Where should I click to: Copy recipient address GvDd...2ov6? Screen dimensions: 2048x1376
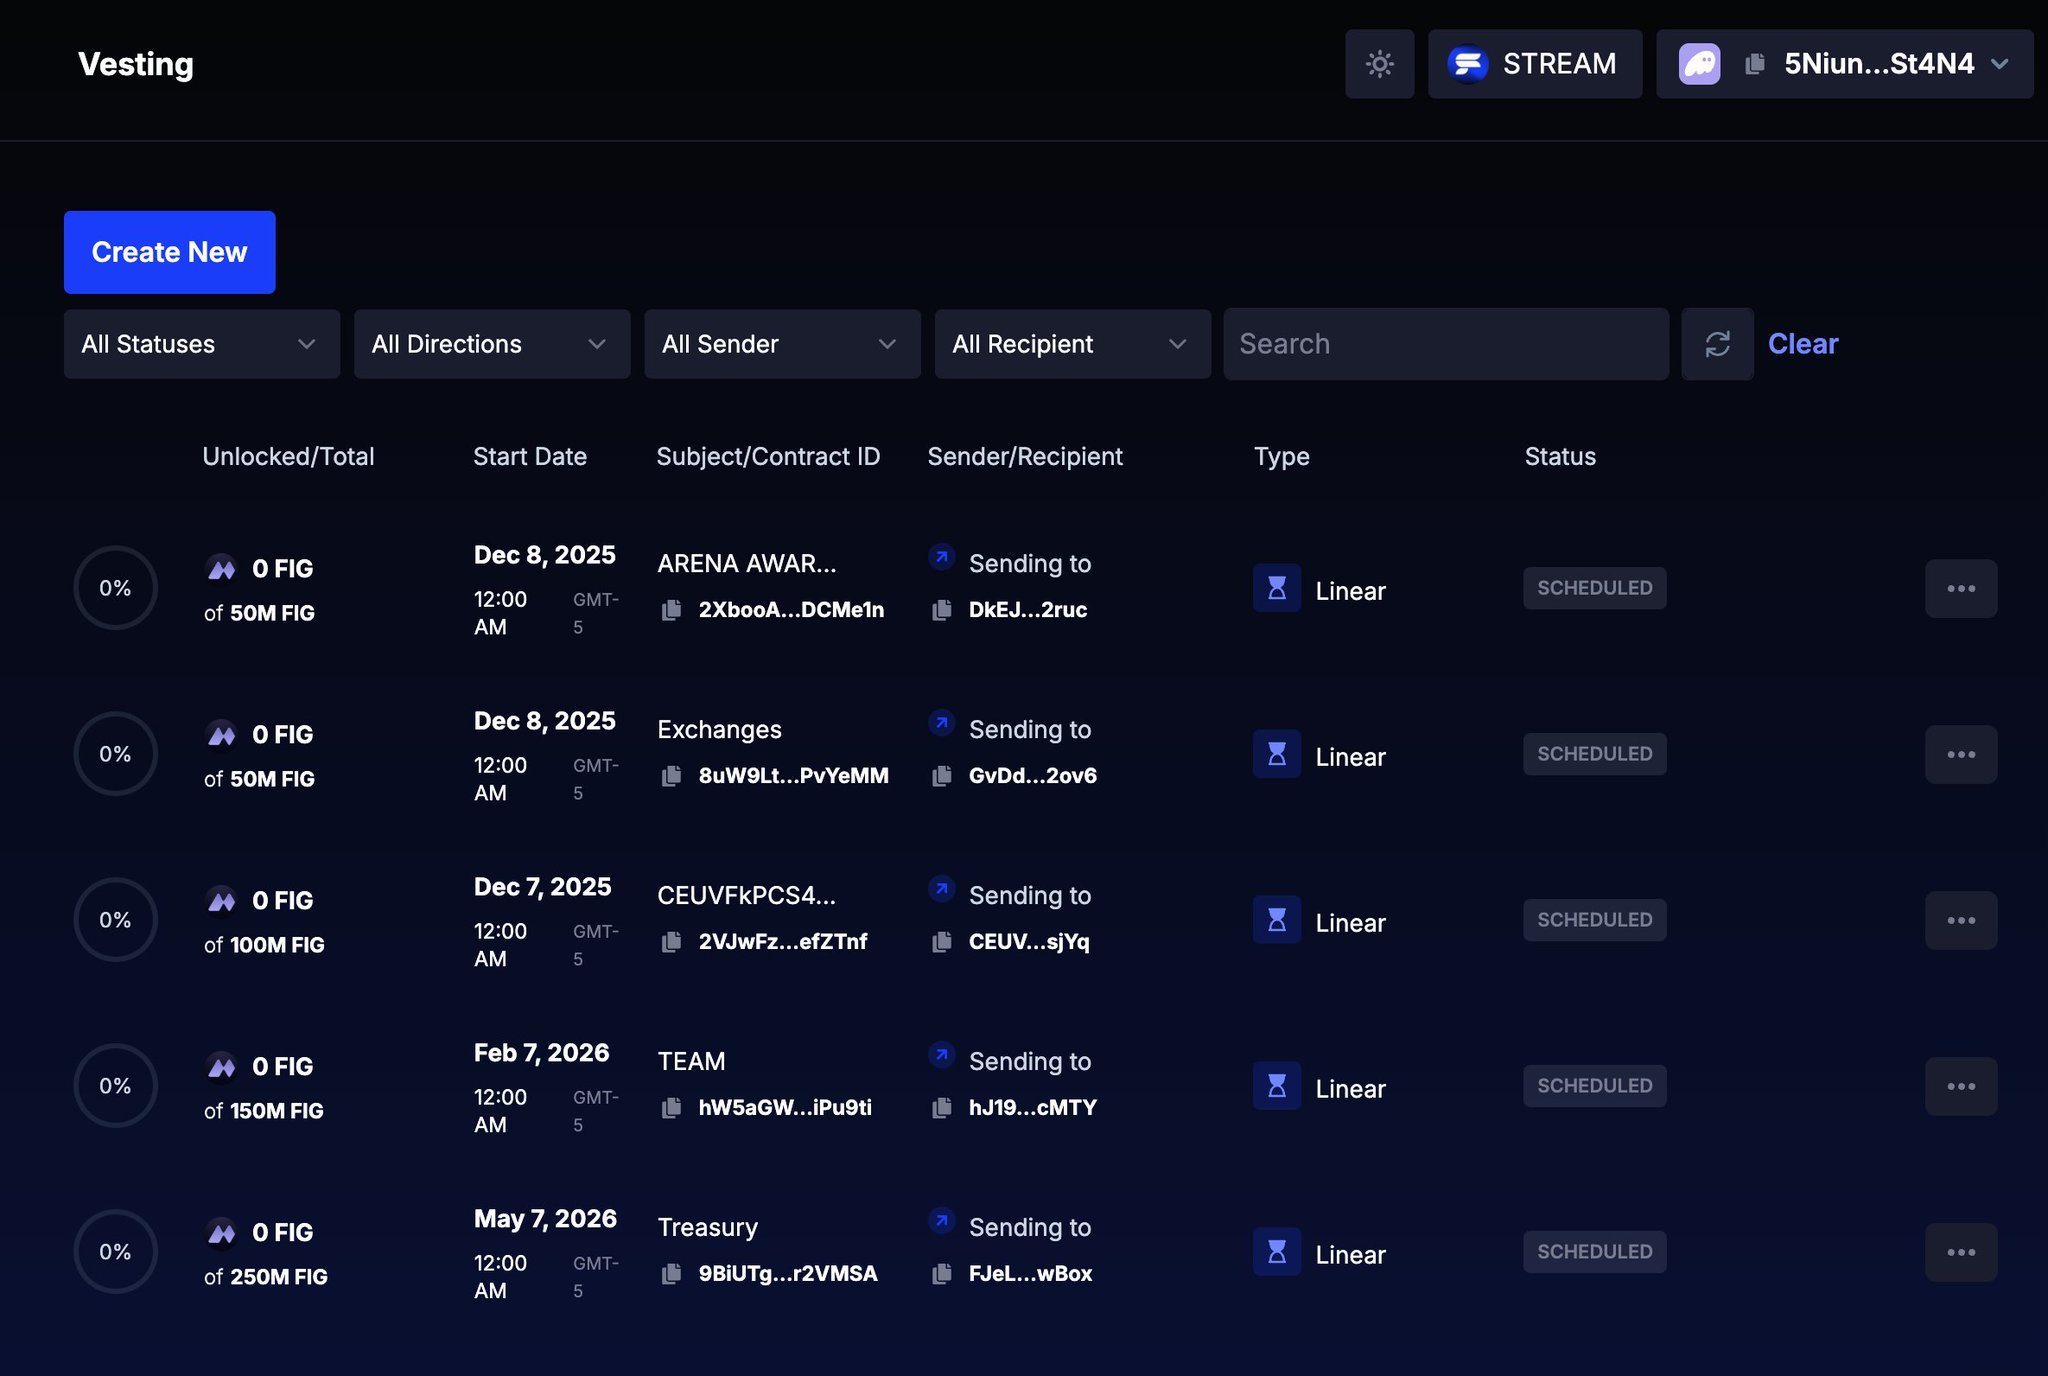coord(942,776)
